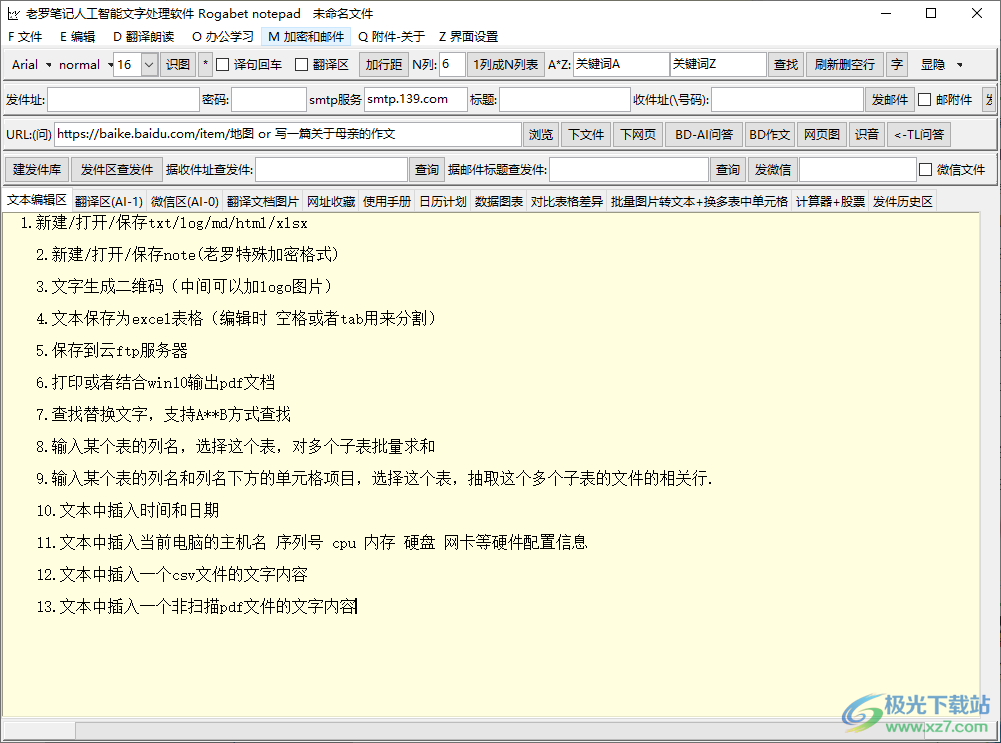Image resolution: width=1001 pixels, height=743 pixels.
Task: Expand the normal font style dropdown
Action: [x=85, y=64]
